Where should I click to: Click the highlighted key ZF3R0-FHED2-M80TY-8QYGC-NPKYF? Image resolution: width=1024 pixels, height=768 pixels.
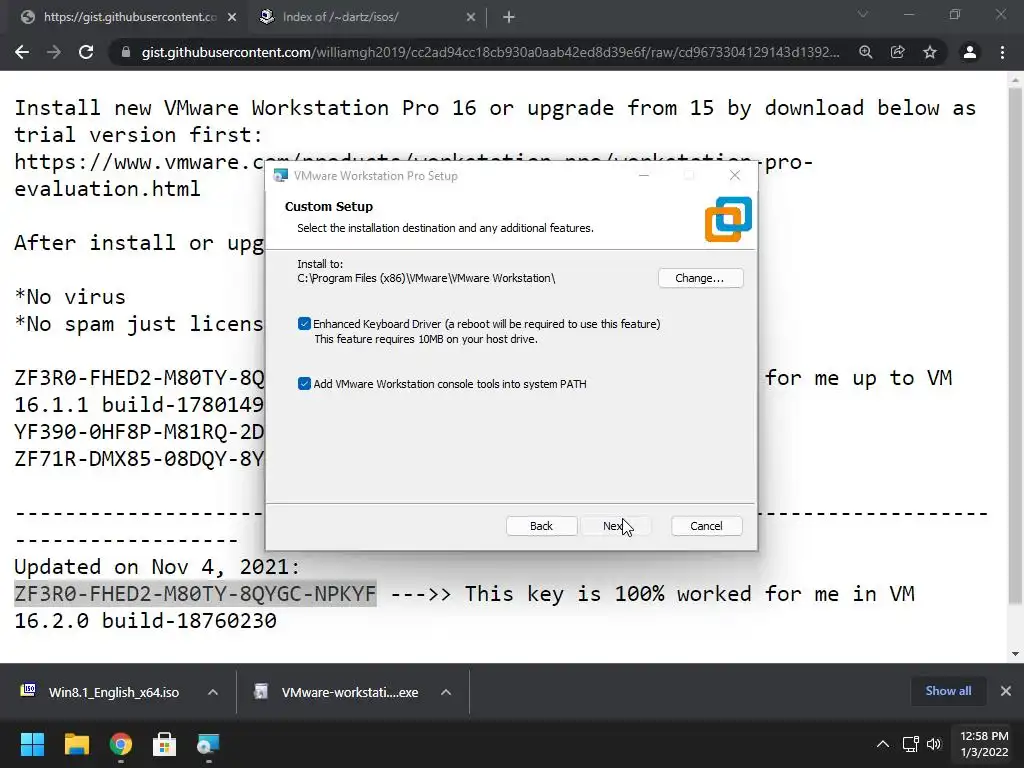point(195,594)
